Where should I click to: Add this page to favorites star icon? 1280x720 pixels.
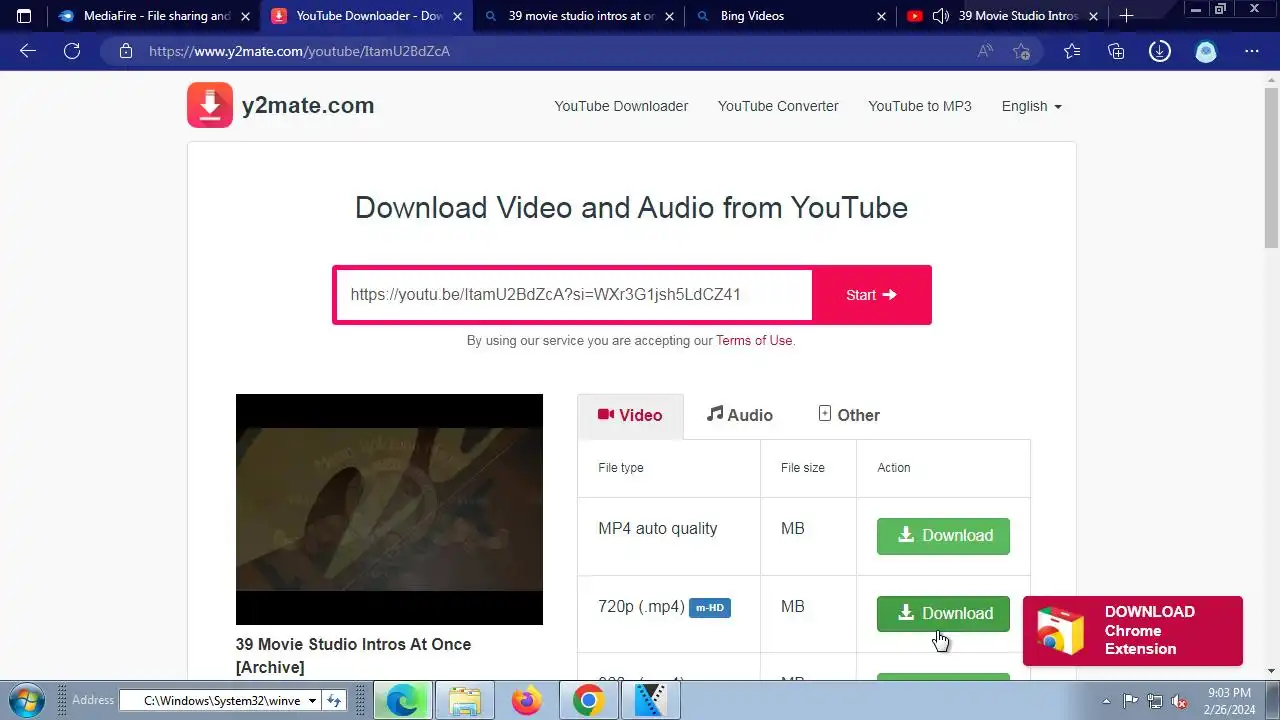click(1021, 51)
